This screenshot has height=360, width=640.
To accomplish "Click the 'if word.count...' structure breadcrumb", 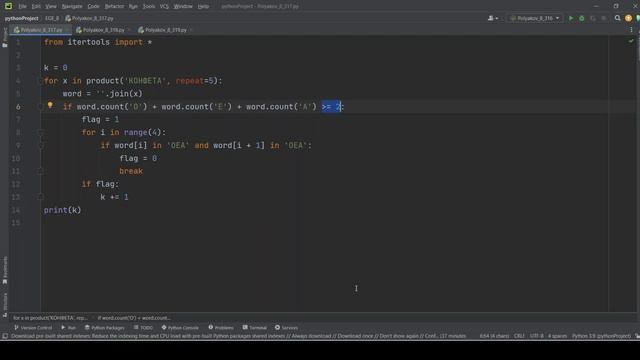I will 134,318.
